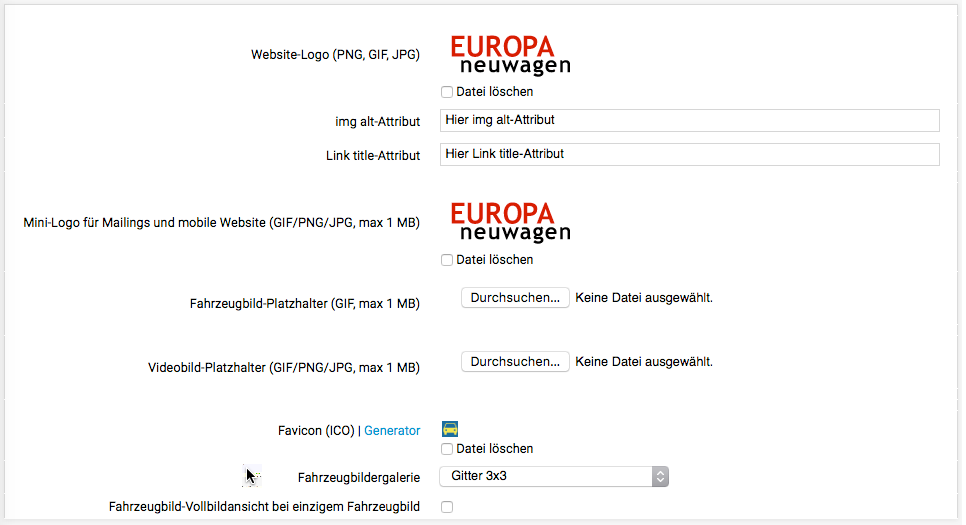Click 'Keine Datei ausgewählt' beside Fahrzeugbild-Platzhalter

[x=644, y=298]
